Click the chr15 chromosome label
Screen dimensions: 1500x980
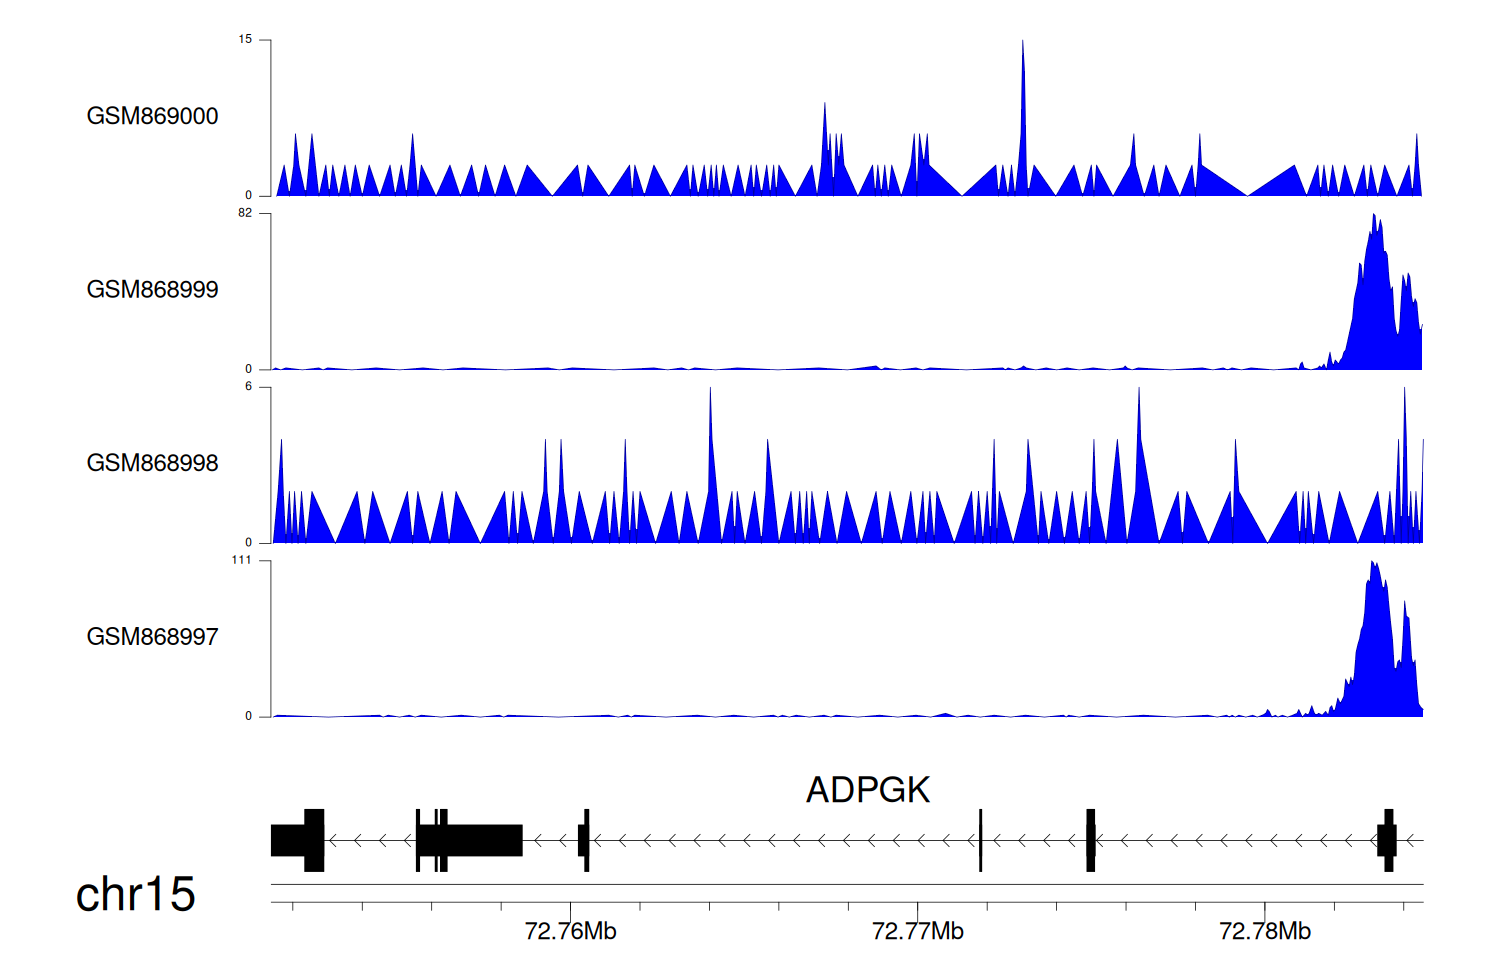(x=135, y=894)
